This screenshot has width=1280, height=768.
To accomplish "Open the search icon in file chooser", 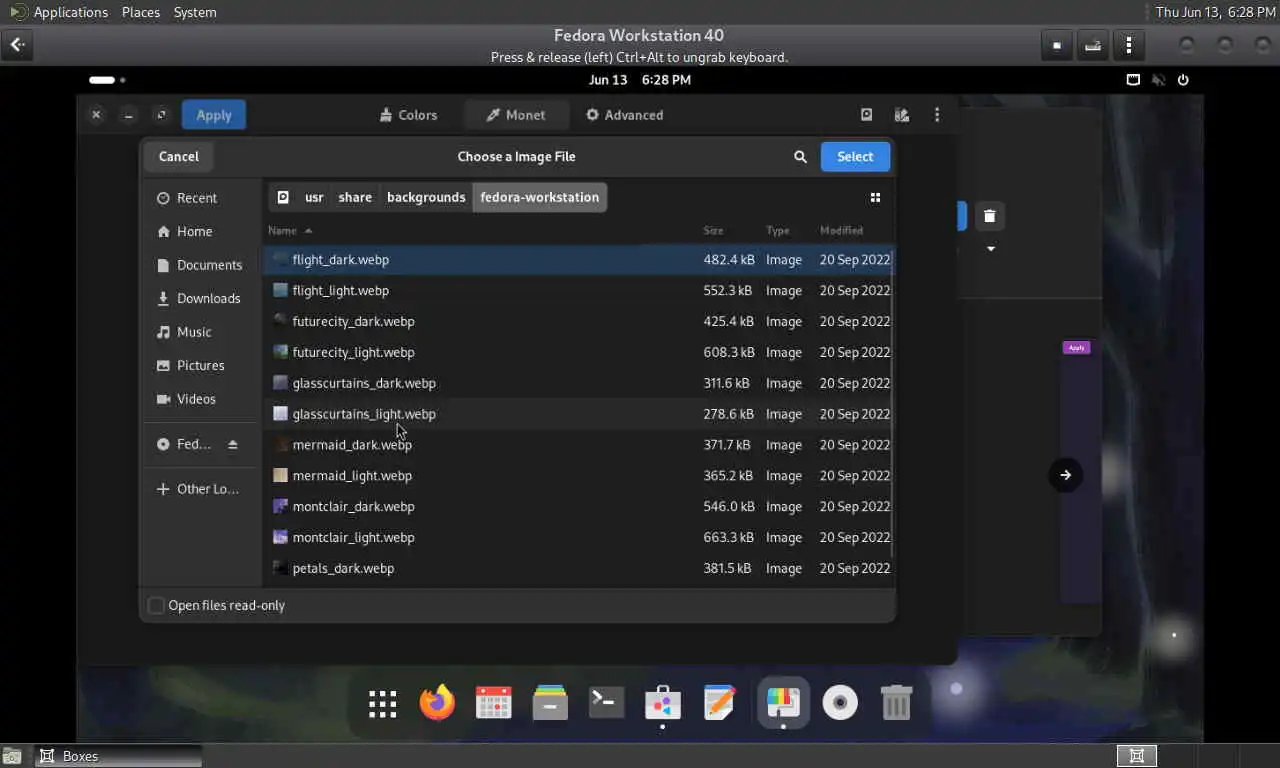I will pos(800,156).
